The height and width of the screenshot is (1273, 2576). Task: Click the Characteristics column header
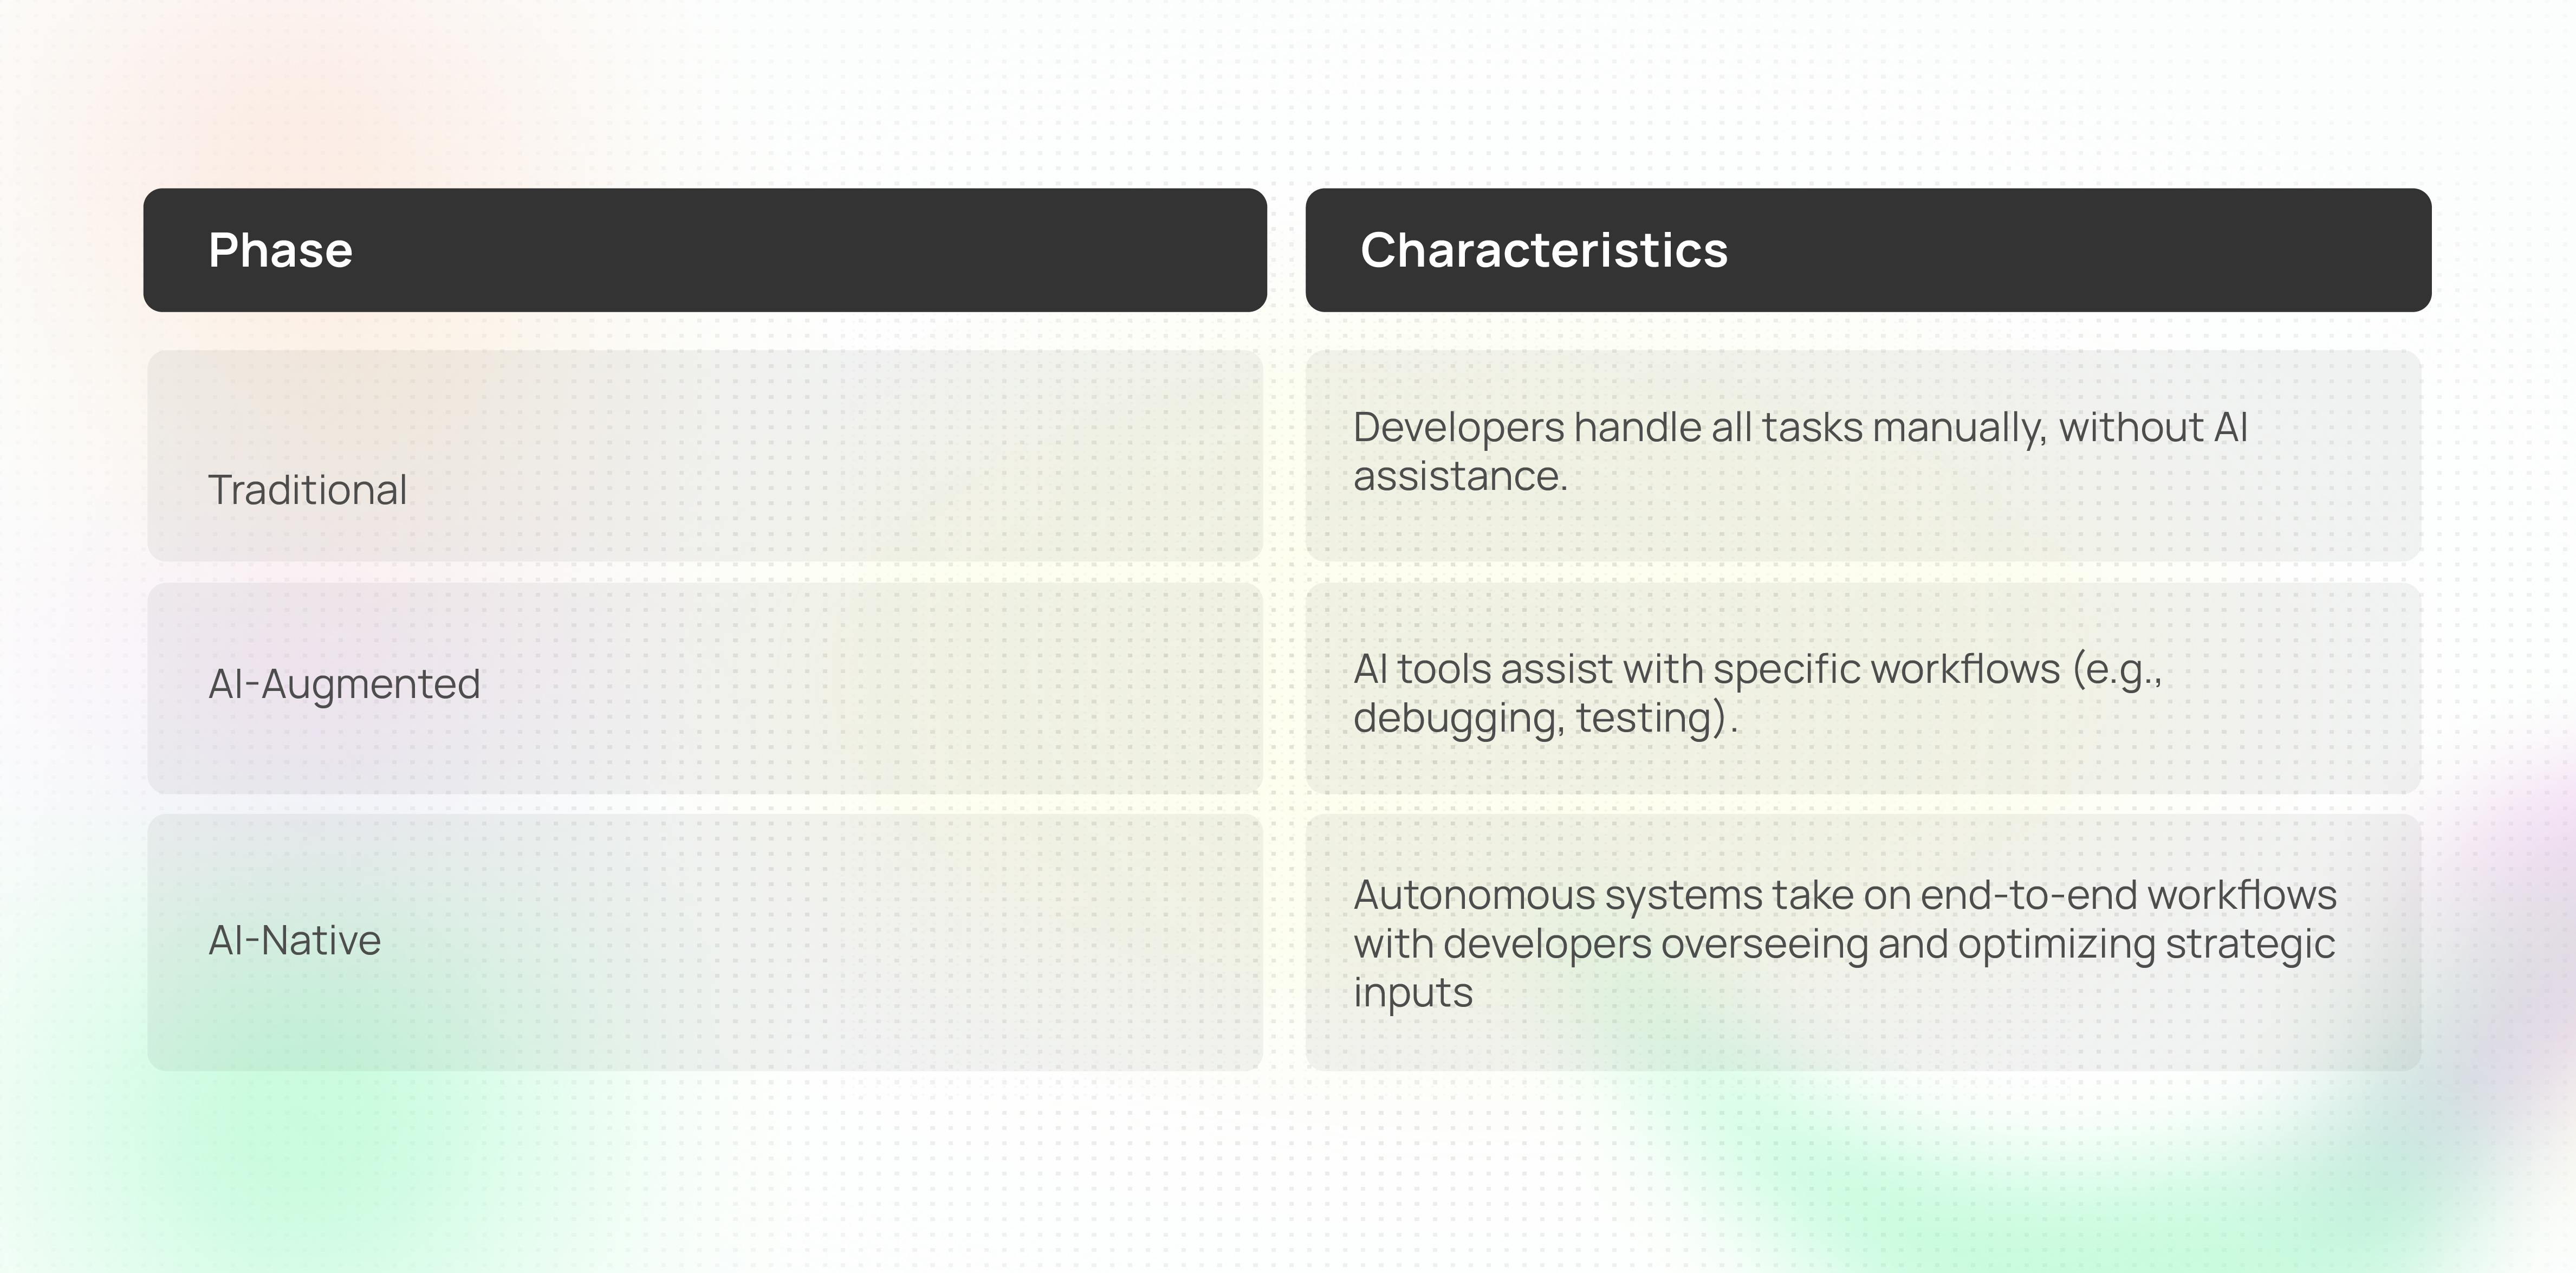coord(1543,250)
